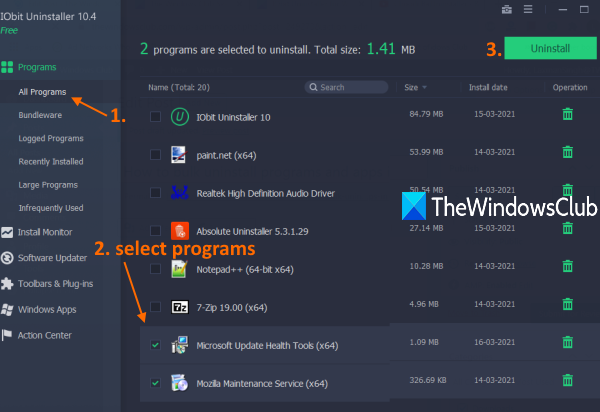Open the hamburger options menu
The height and width of the screenshot is (412, 600).
click(x=528, y=9)
